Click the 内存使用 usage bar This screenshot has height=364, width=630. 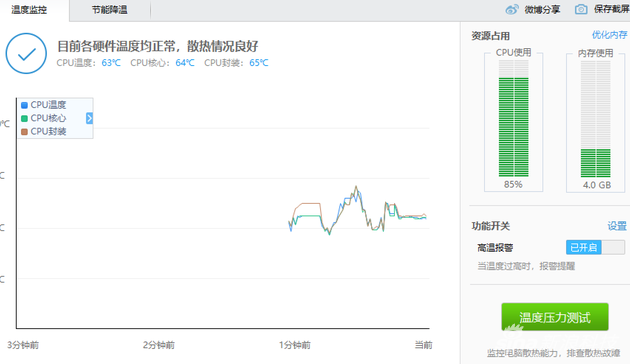(x=595, y=119)
